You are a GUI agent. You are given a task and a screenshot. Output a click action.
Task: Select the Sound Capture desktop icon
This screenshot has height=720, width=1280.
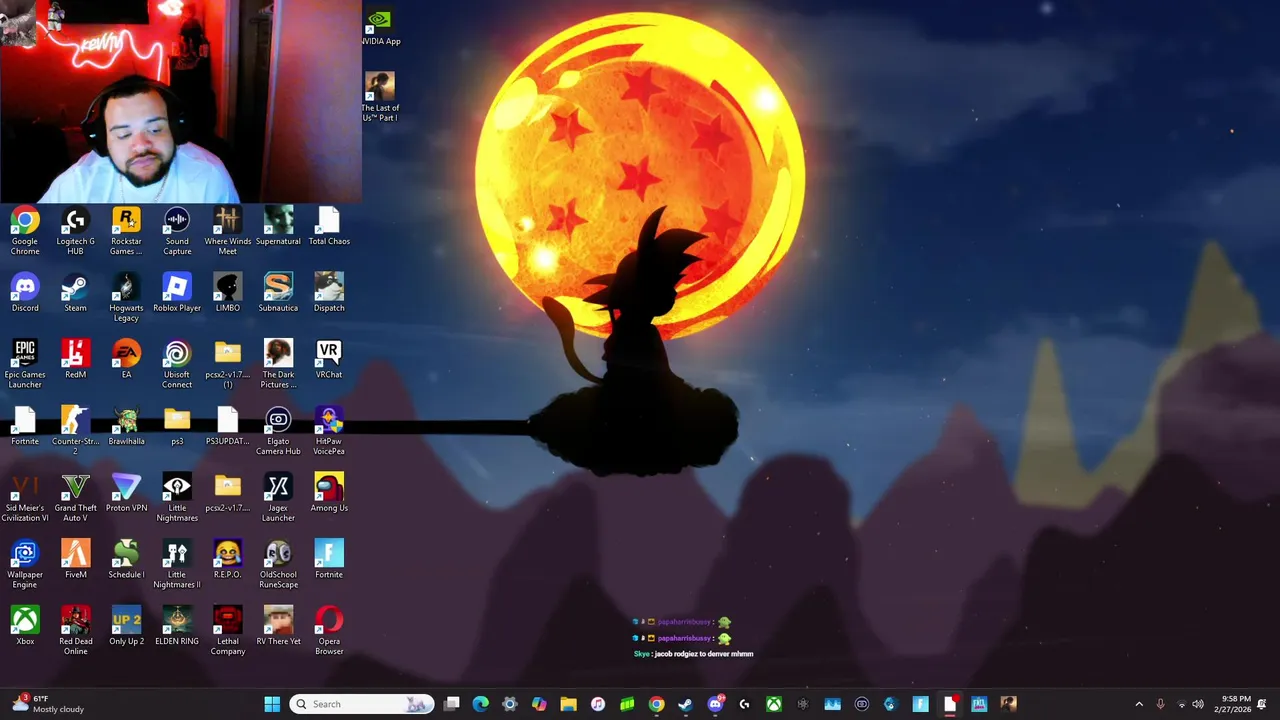[x=177, y=231]
